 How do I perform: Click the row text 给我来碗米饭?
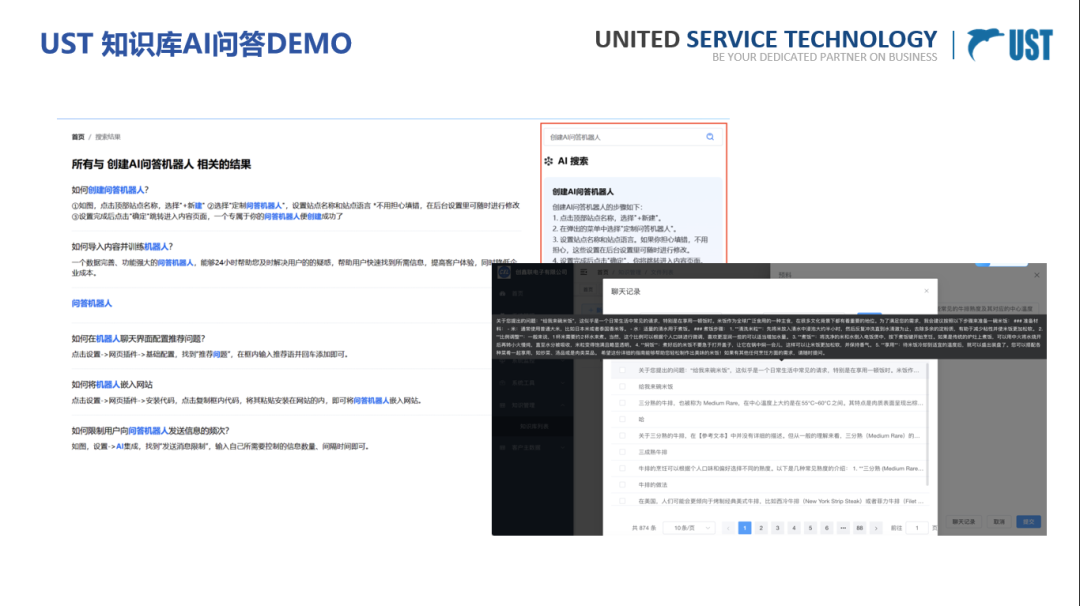[656, 387]
